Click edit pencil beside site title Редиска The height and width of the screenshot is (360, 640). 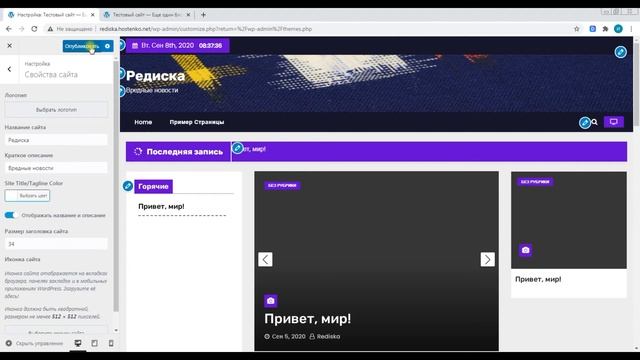[122, 73]
